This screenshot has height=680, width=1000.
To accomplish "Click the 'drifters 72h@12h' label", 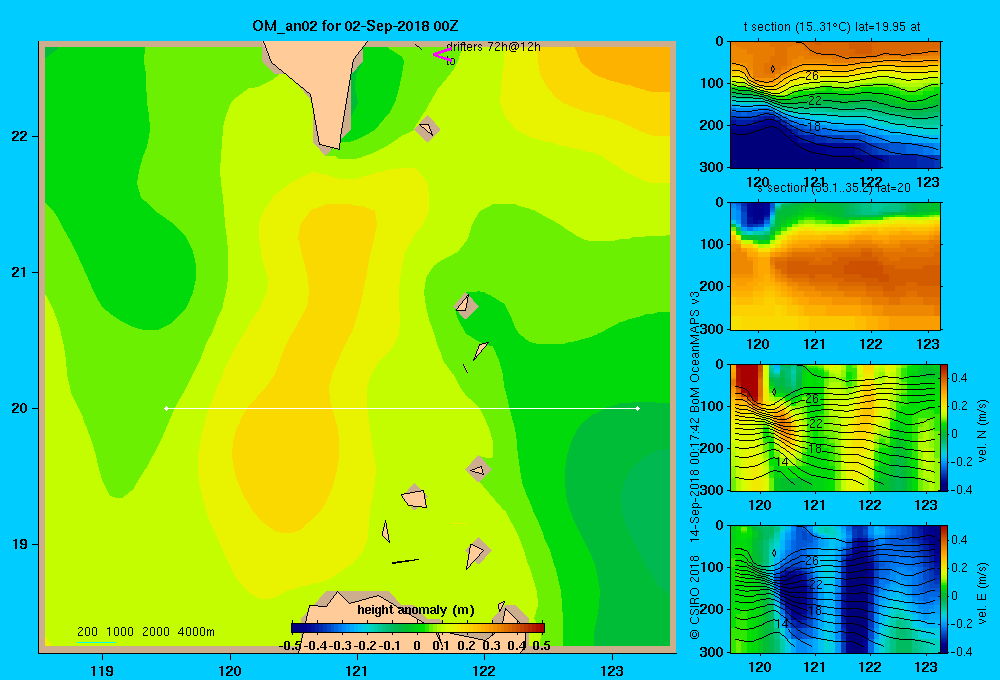I will (x=493, y=47).
